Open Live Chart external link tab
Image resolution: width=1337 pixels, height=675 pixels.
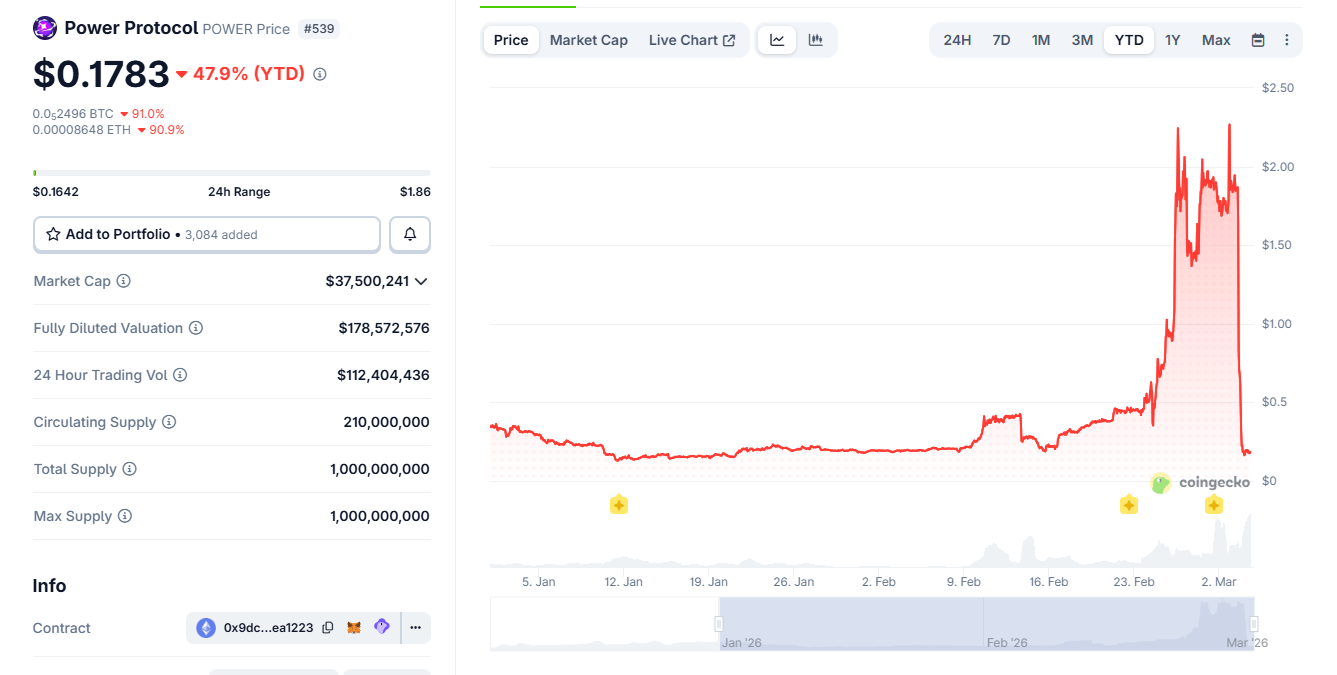pyautogui.click(x=692, y=40)
